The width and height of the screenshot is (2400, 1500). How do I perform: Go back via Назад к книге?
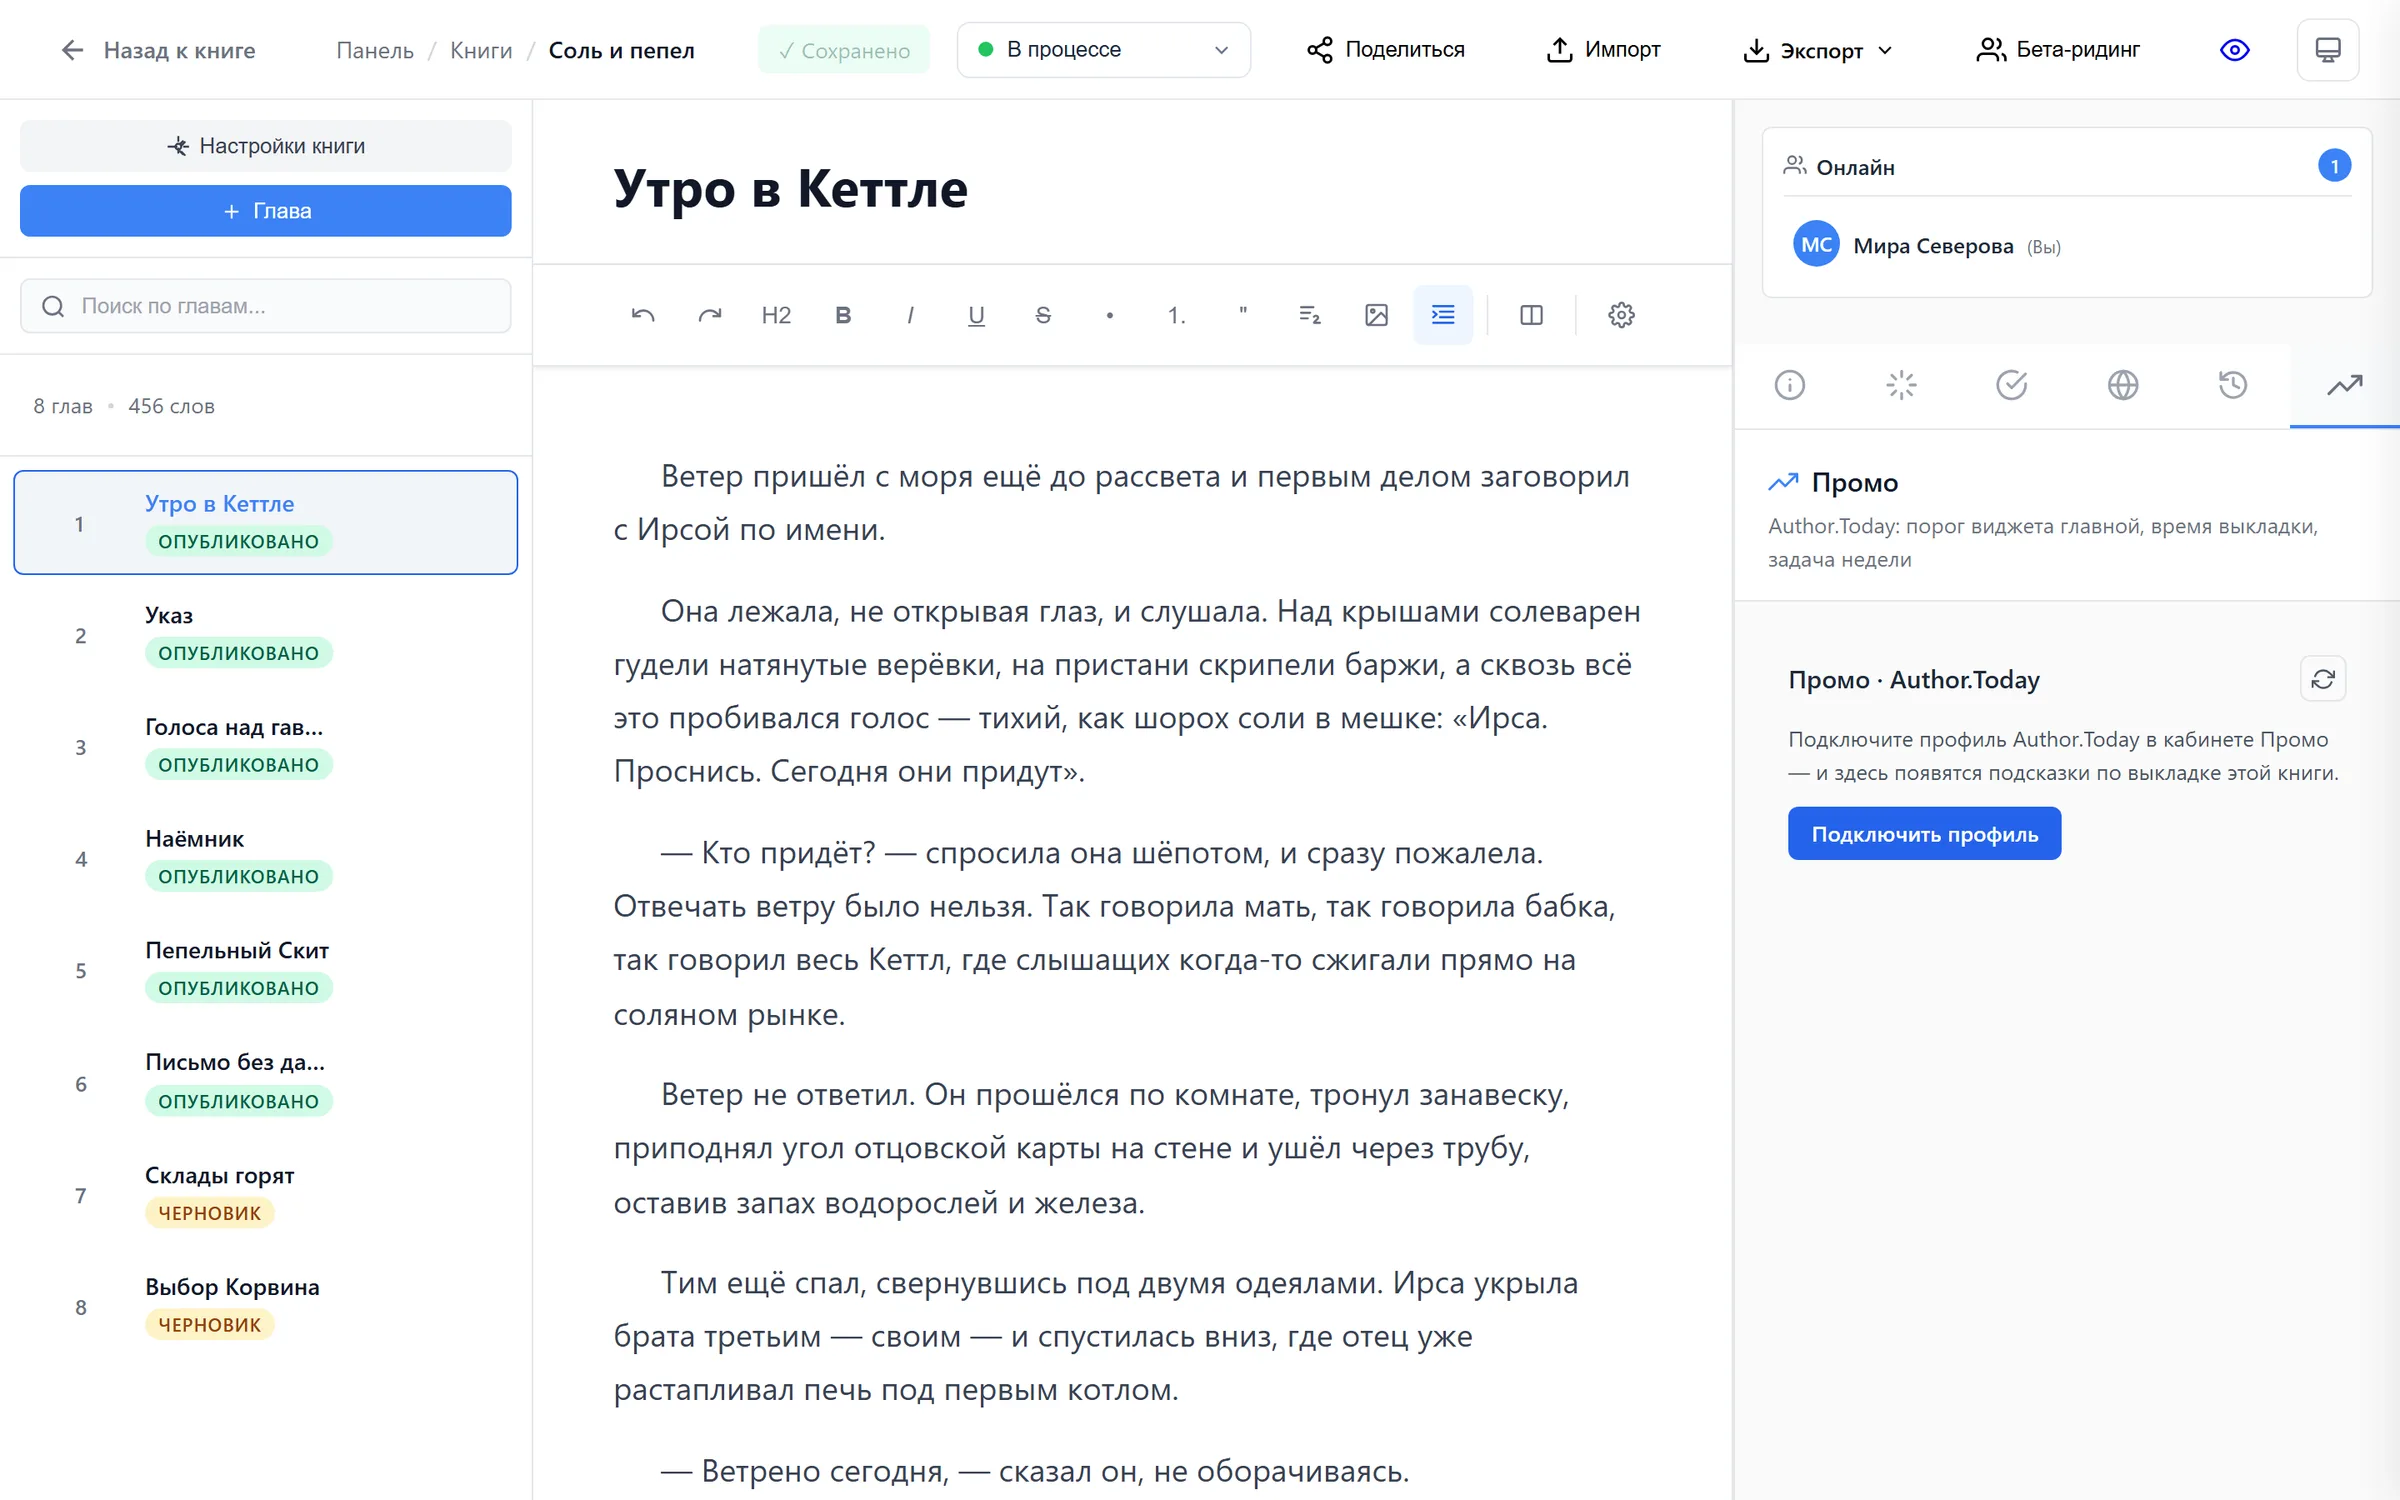pyautogui.click(x=158, y=50)
